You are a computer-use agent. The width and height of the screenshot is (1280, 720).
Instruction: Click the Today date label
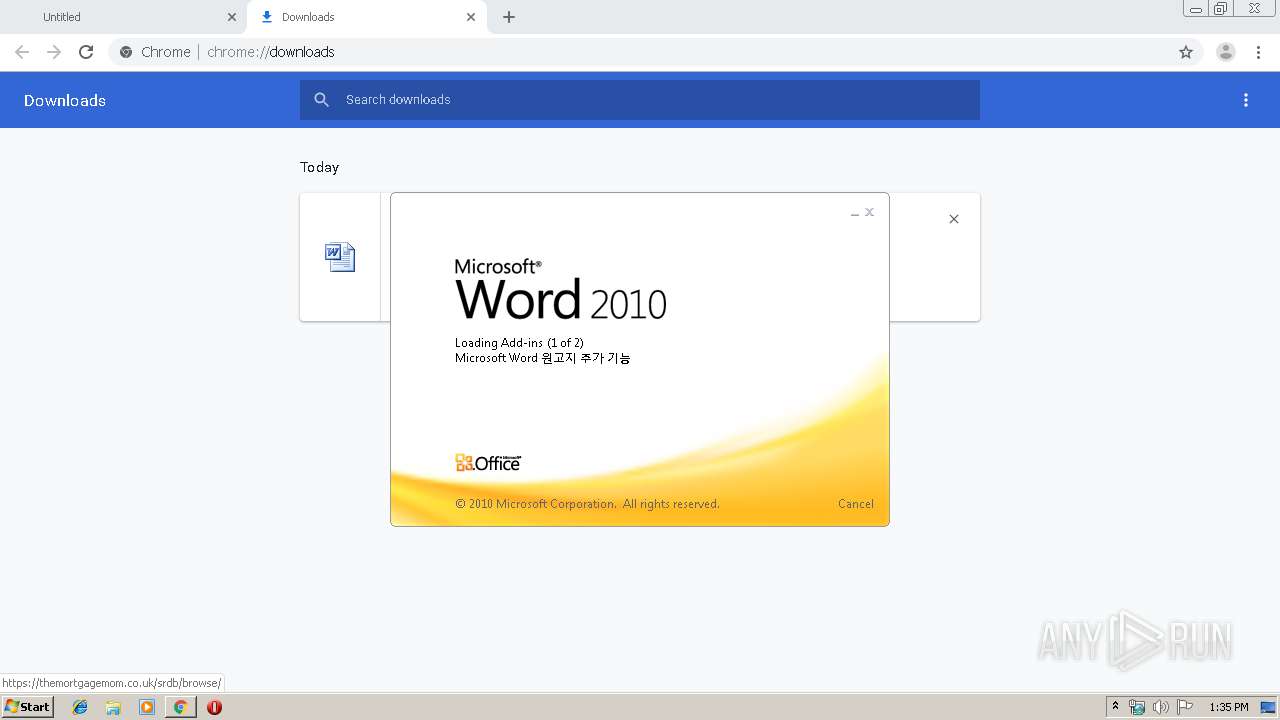click(320, 167)
